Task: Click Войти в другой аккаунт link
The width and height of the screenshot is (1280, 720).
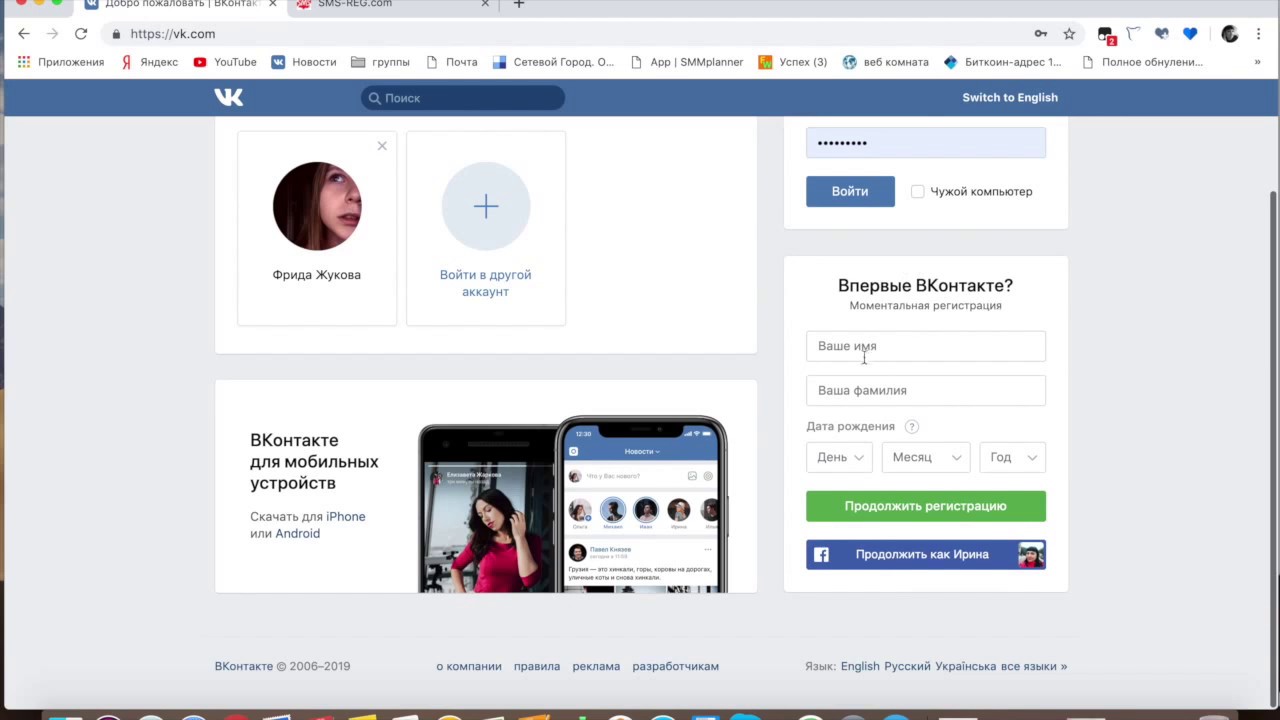Action: pyautogui.click(x=485, y=283)
